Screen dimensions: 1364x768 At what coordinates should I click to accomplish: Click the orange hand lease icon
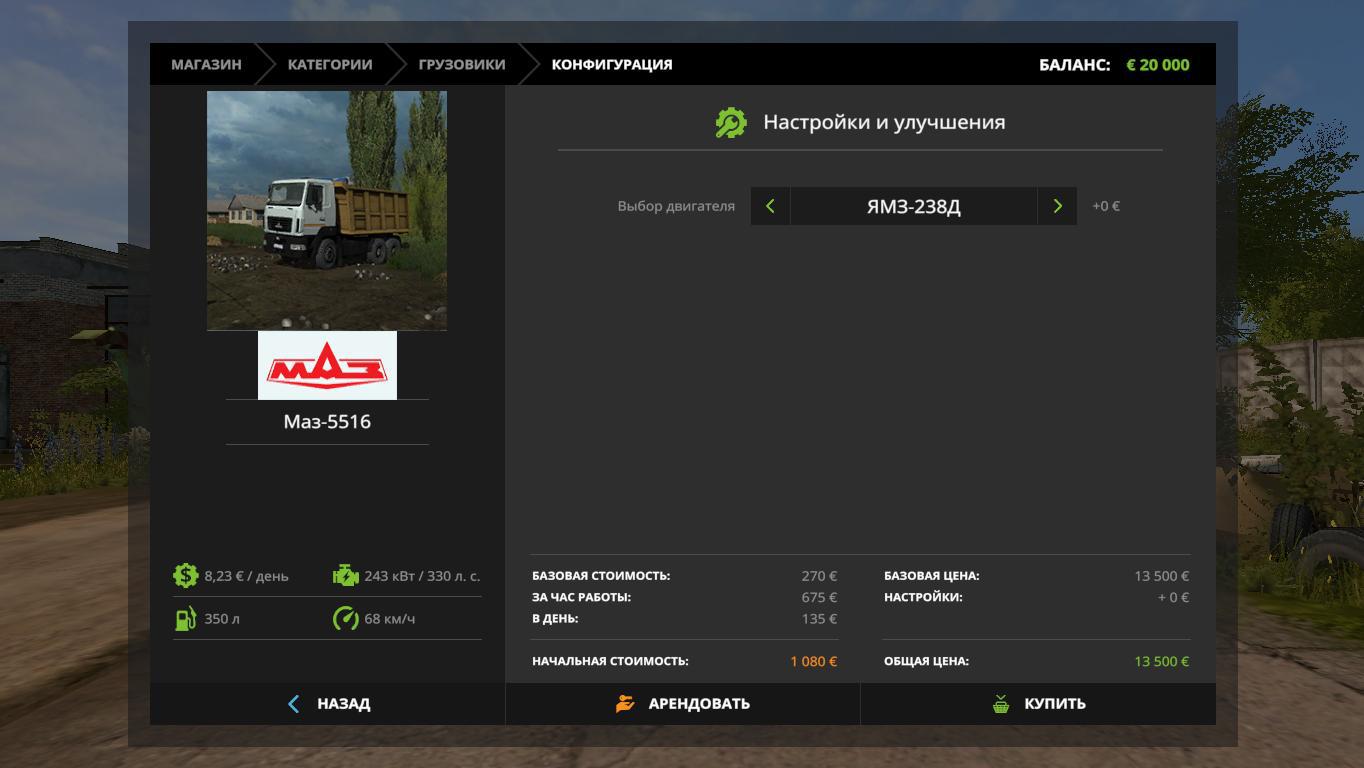tap(625, 704)
